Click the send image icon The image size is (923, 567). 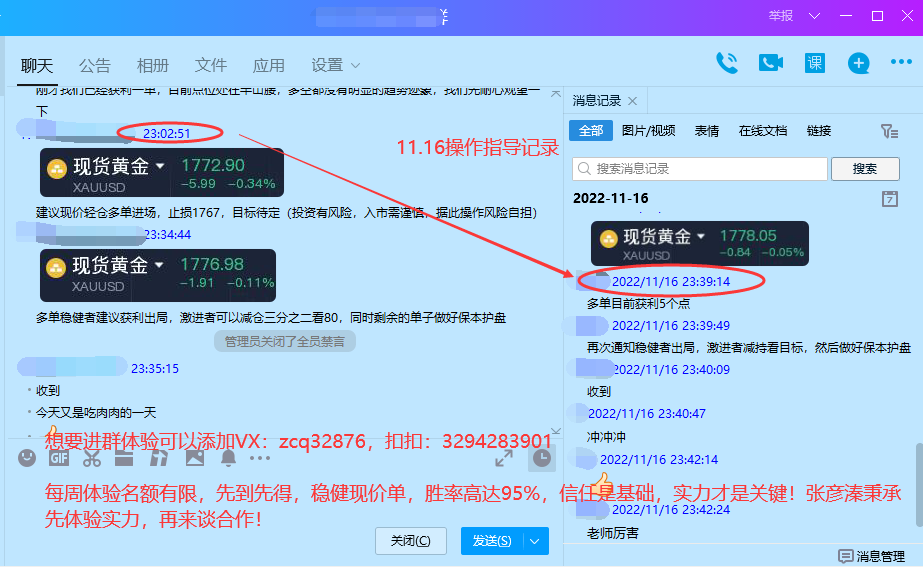tap(194, 458)
